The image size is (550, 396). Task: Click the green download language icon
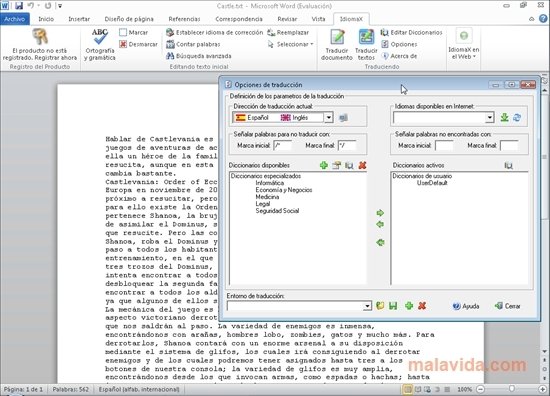click(x=504, y=118)
